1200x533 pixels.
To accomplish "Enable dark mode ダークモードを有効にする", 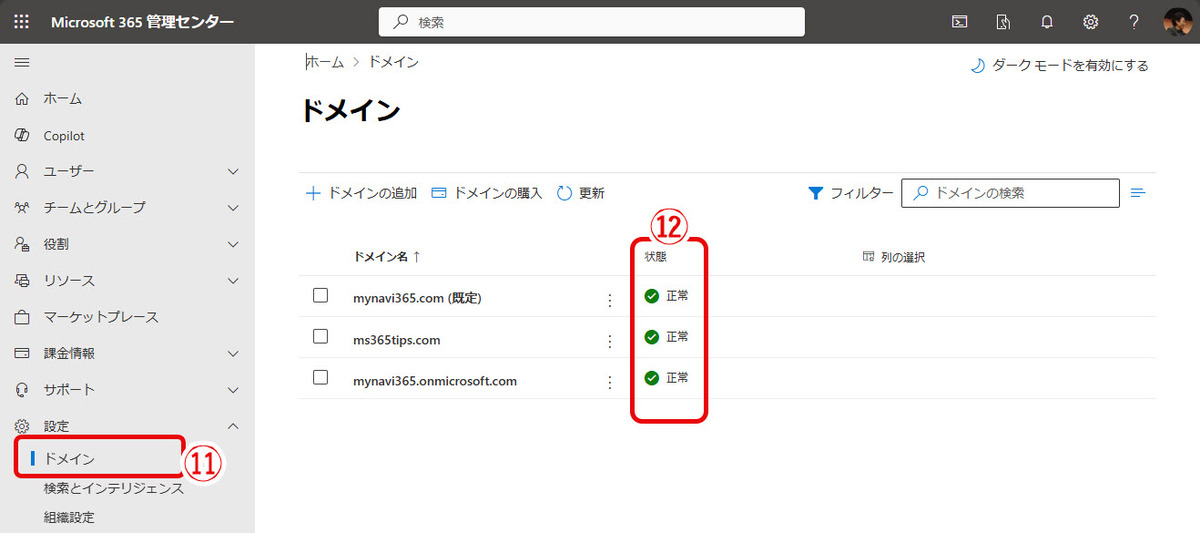I will tap(1059, 65).
